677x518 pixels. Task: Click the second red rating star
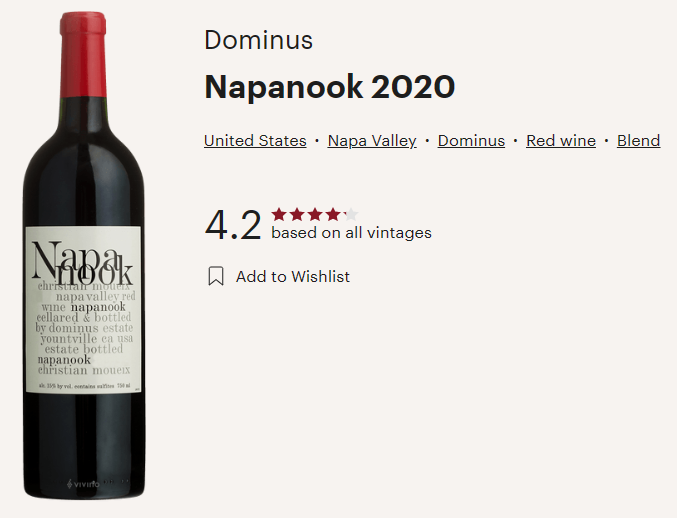297,214
